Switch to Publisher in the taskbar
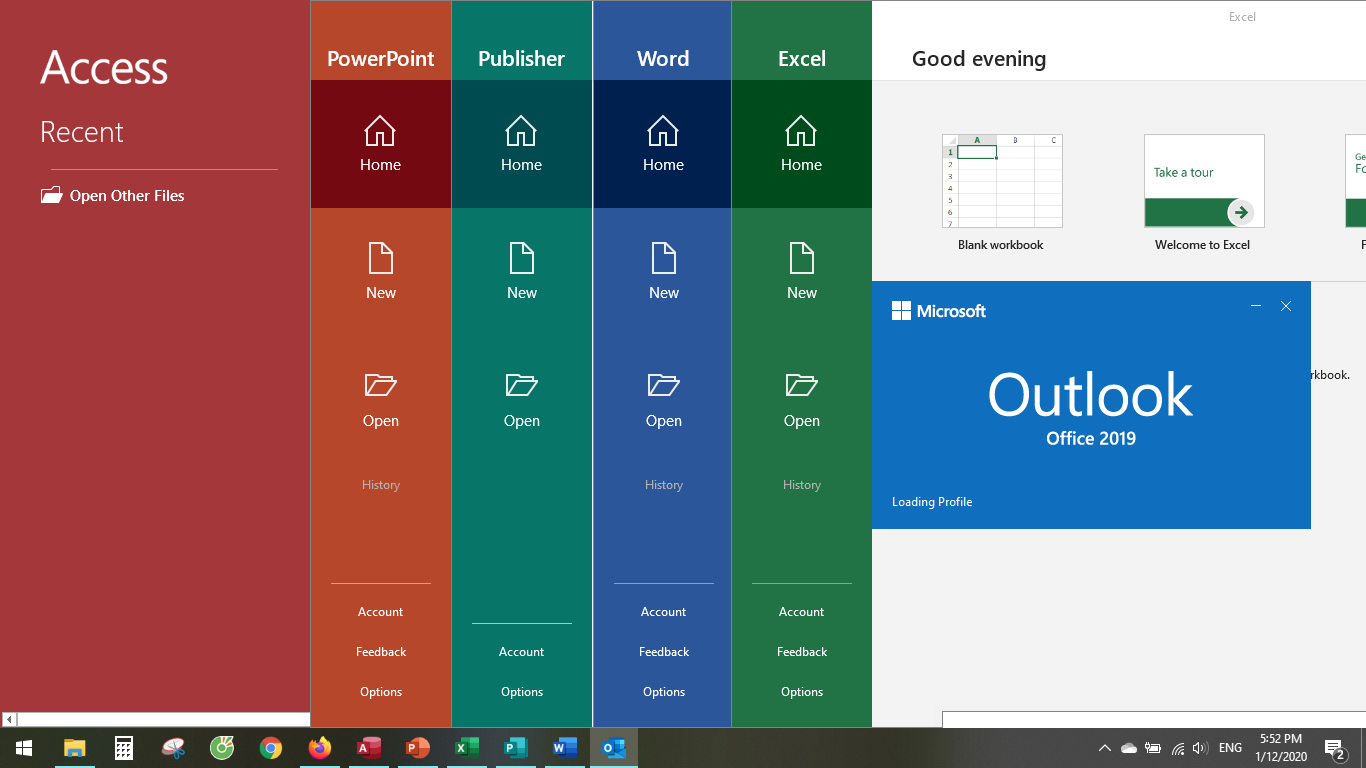Screen dimensions: 1366x768 tap(516, 748)
